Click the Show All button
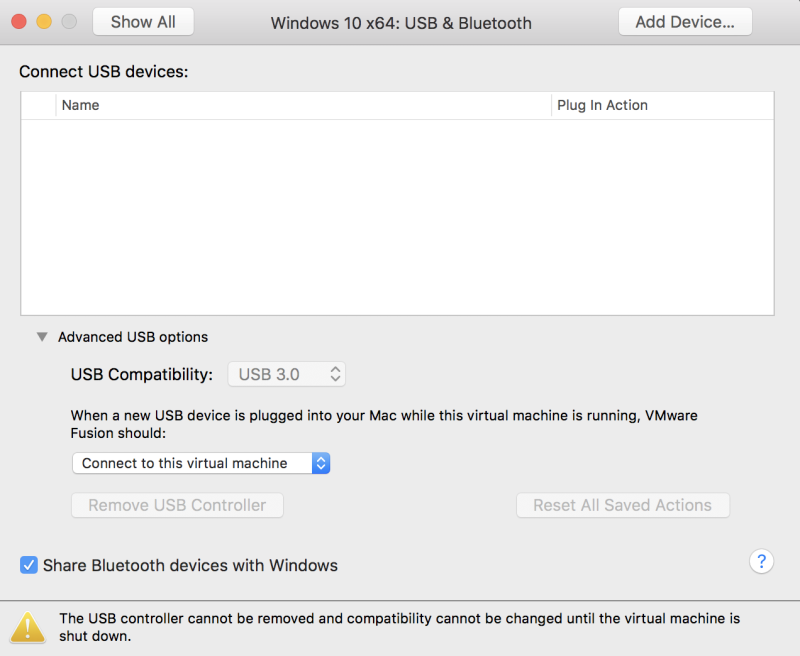The width and height of the screenshot is (800, 656). coord(143,22)
